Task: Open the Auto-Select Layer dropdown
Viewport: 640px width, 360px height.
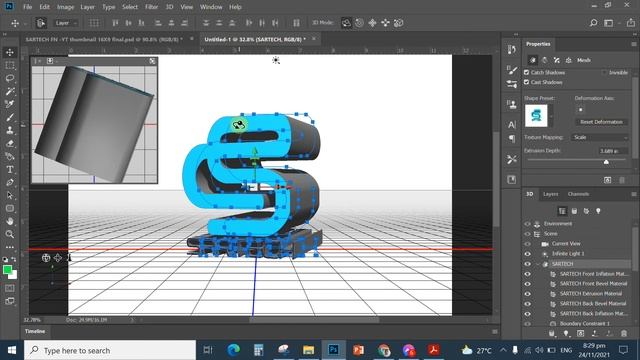Action: click(66, 23)
